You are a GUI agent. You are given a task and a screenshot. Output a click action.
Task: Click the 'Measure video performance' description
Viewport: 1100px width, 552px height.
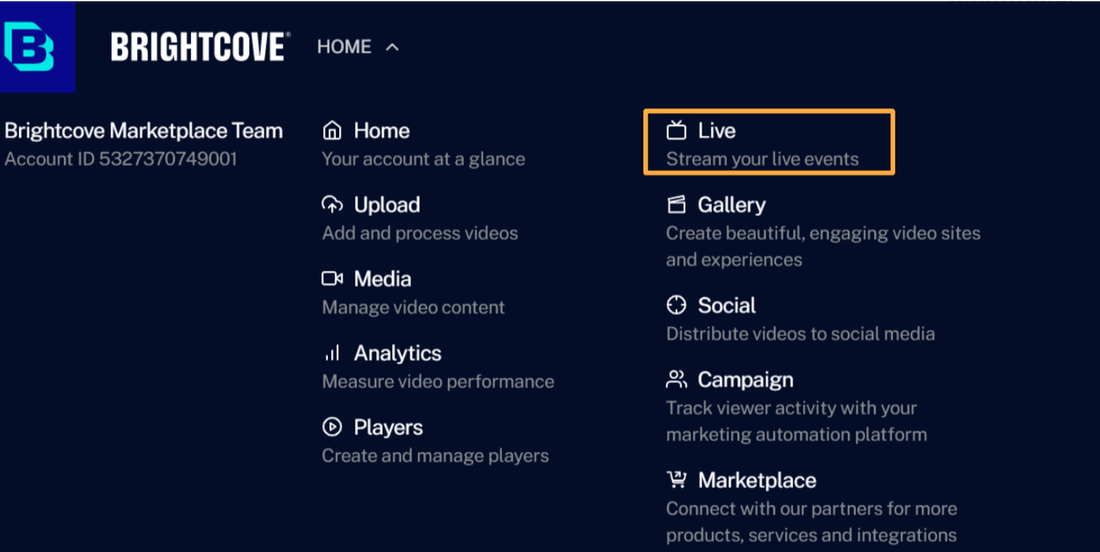coord(438,381)
